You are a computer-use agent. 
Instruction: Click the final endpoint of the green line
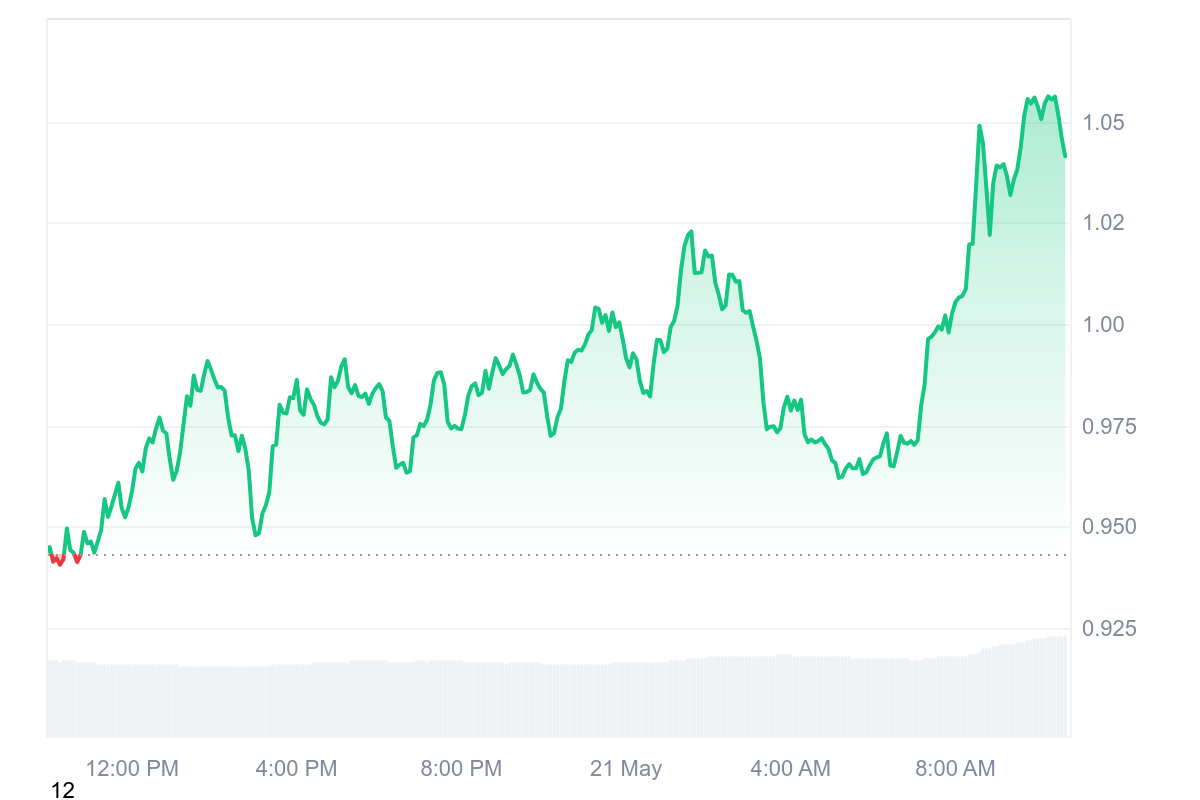tap(1065, 156)
